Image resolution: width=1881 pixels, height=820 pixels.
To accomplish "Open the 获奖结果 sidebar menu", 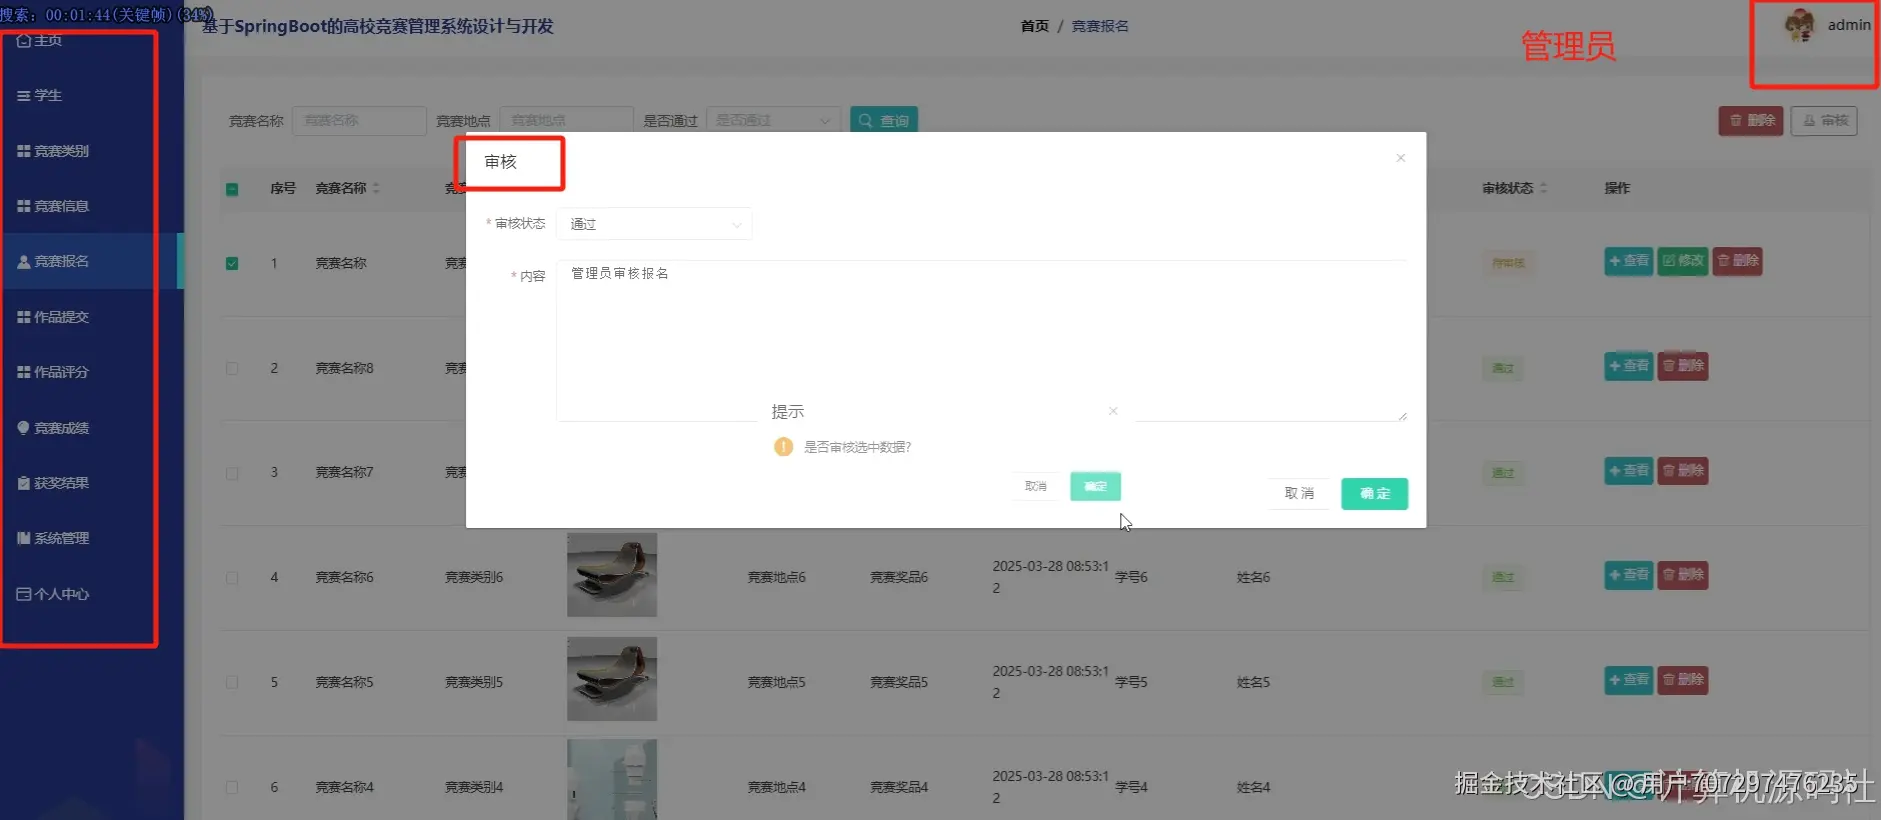I will pyautogui.click(x=53, y=483).
